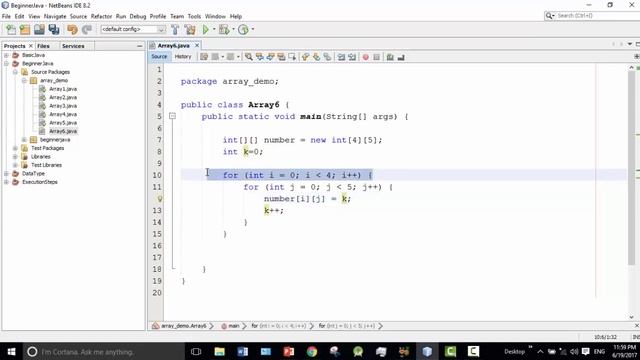Click the Toggle Bookmark icon in editor toolbar
The width and height of the screenshot is (640, 360).
coord(327,57)
